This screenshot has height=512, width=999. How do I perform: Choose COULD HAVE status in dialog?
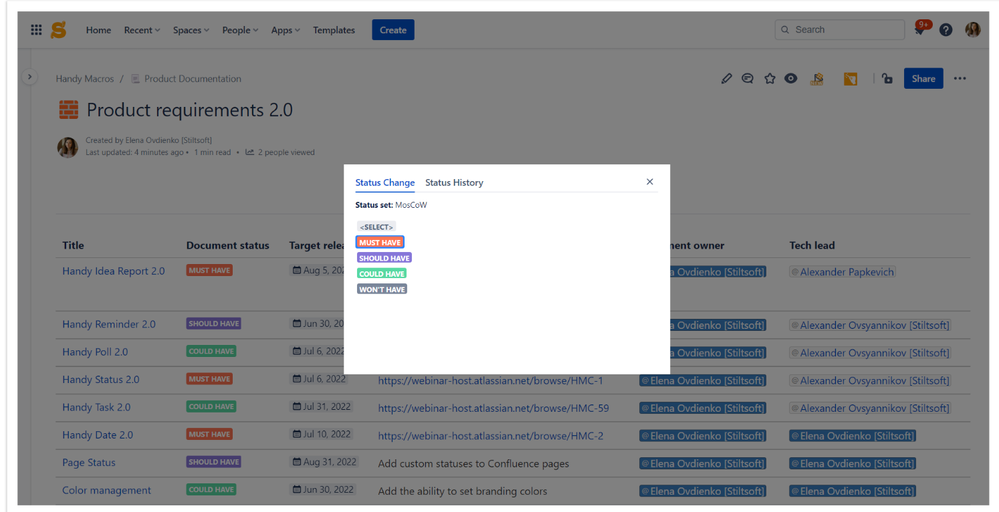(x=382, y=273)
